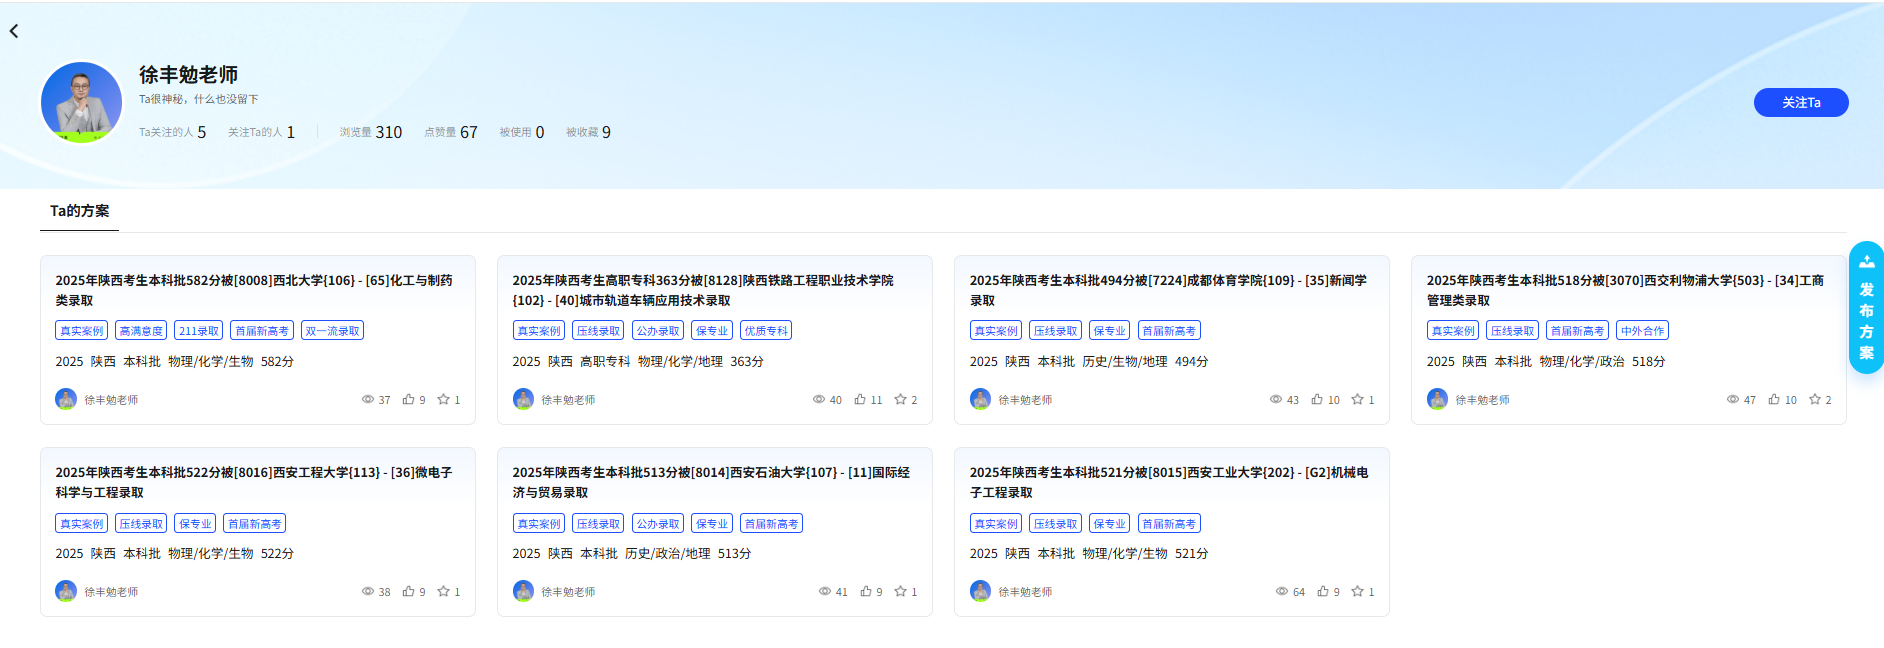Open the 522分 西安工程大学 case title
This screenshot has height=648, width=1884.
click(x=254, y=482)
